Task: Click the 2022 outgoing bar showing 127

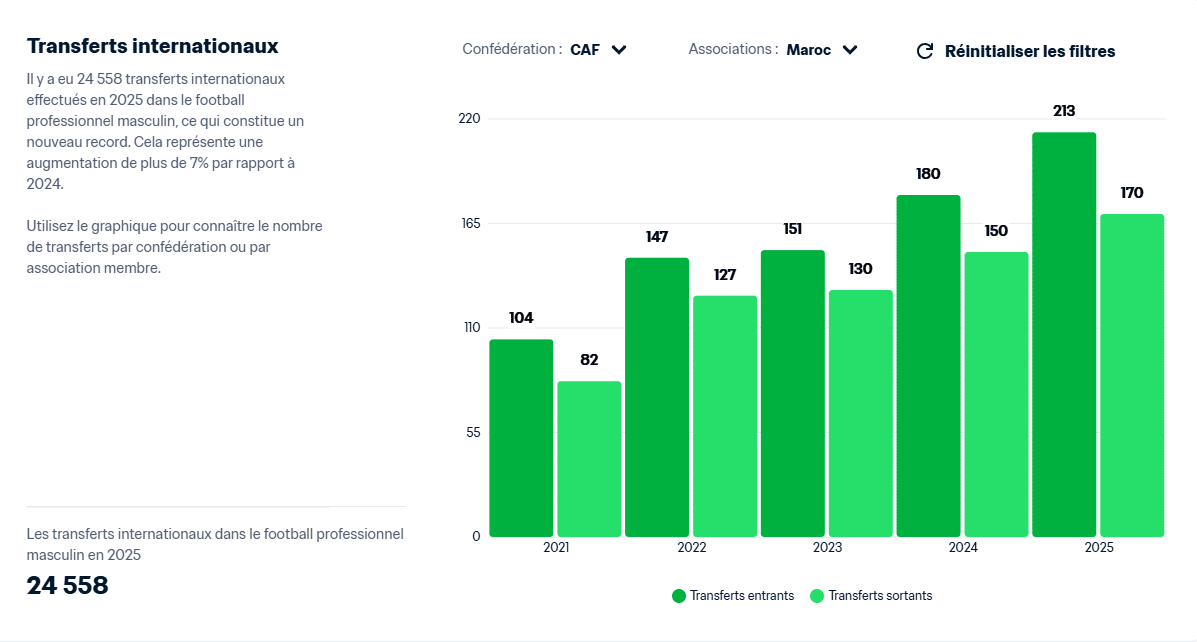Action: pos(725,416)
